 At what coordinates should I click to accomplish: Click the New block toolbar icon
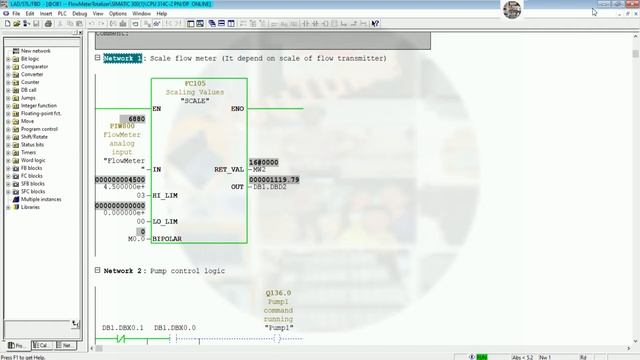tap(7, 24)
